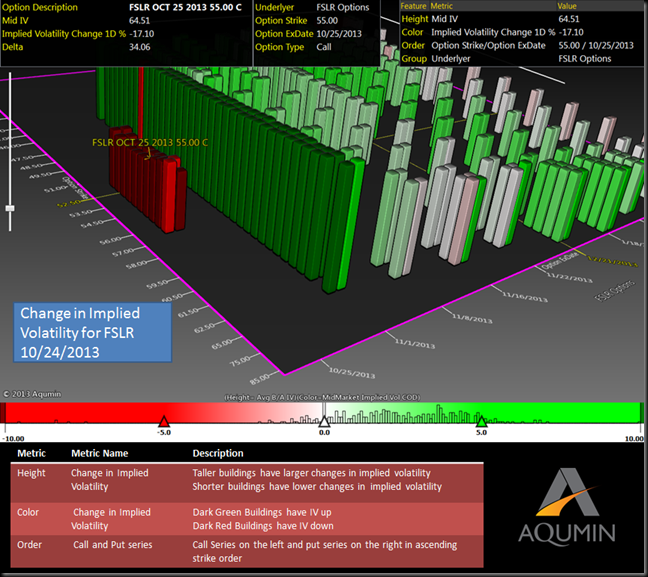Click the Metric Name column header
Viewport: 648px width, 577px height.
(100, 453)
